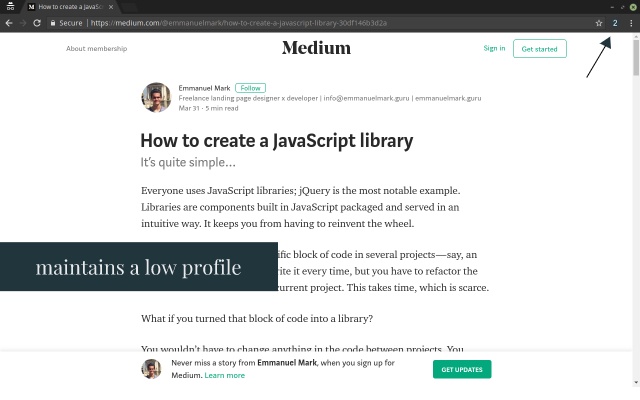Open the top-left window menu icon

coord(10,7)
